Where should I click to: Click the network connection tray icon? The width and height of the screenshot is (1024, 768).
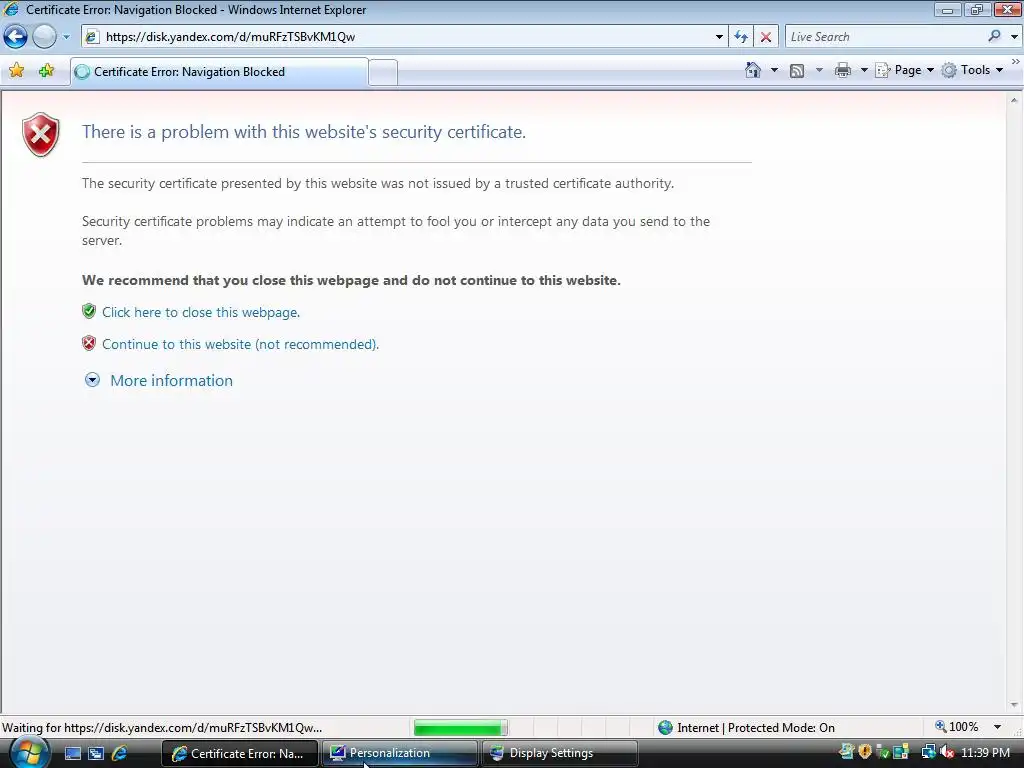point(928,753)
